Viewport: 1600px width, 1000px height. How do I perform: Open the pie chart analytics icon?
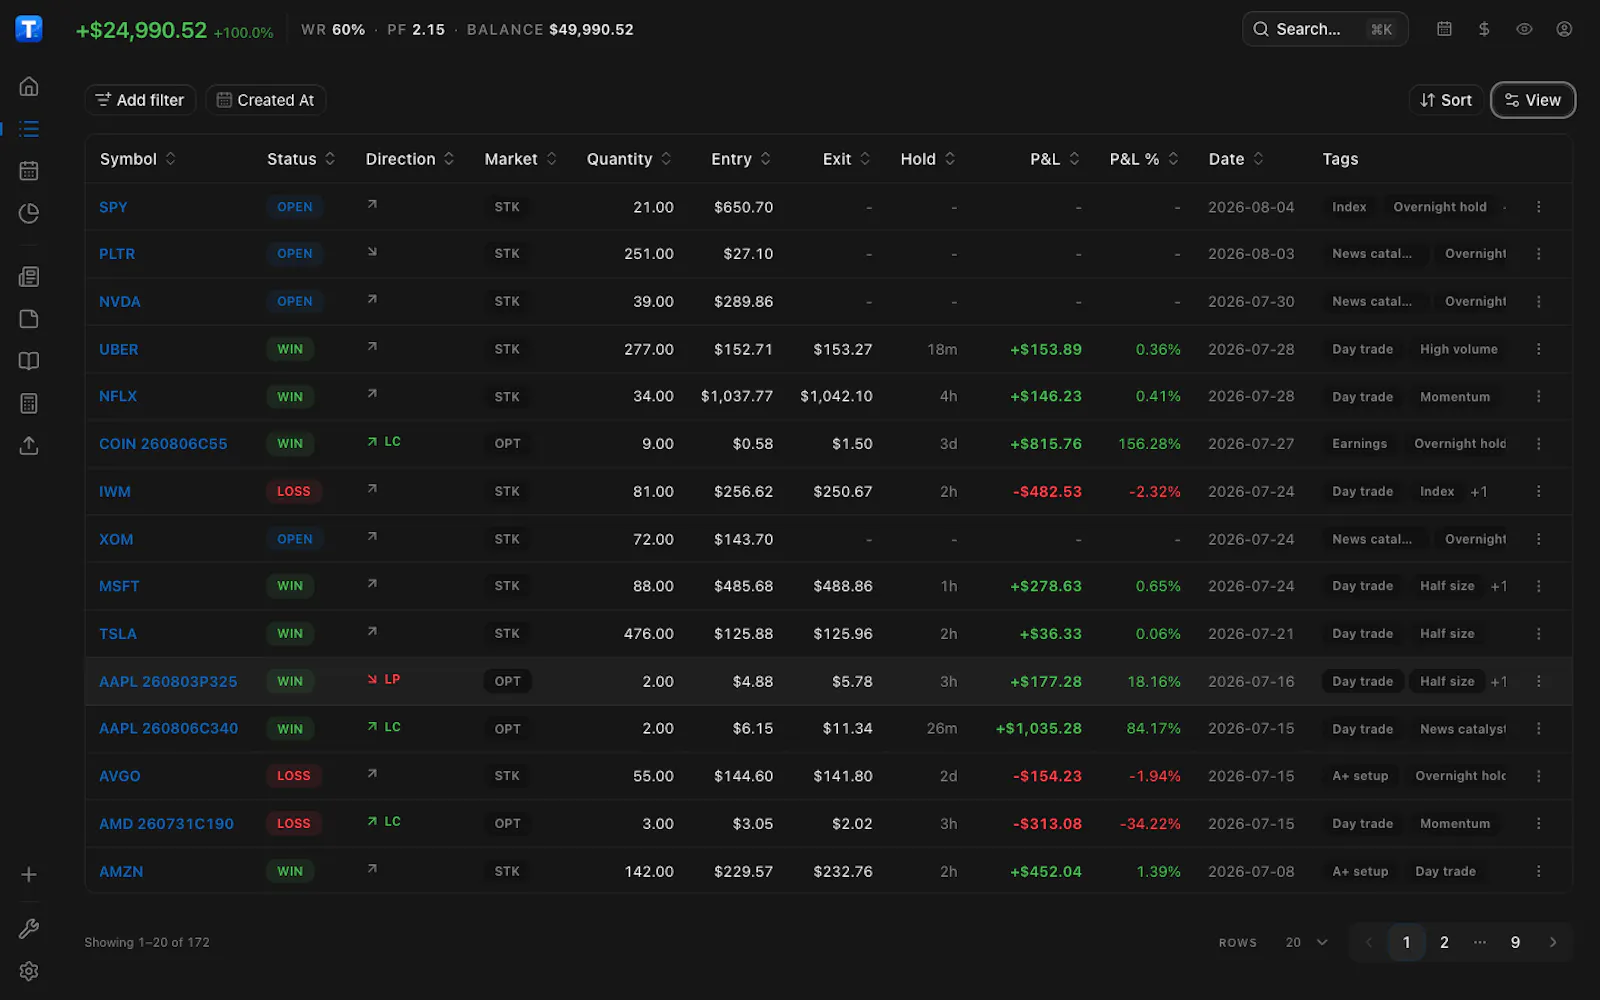(29, 213)
